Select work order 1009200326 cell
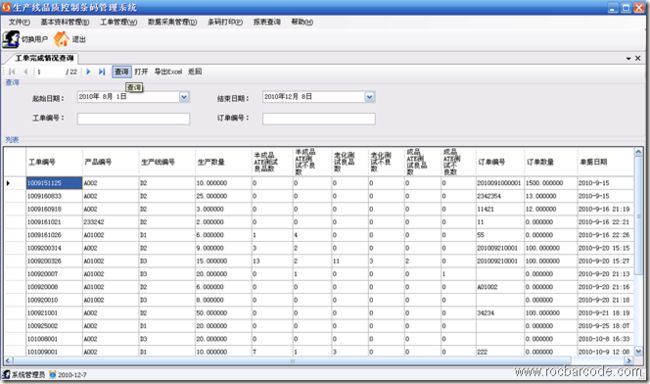The width and height of the screenshot is (650, 384). pyautogui.click(x=54, y=261)
